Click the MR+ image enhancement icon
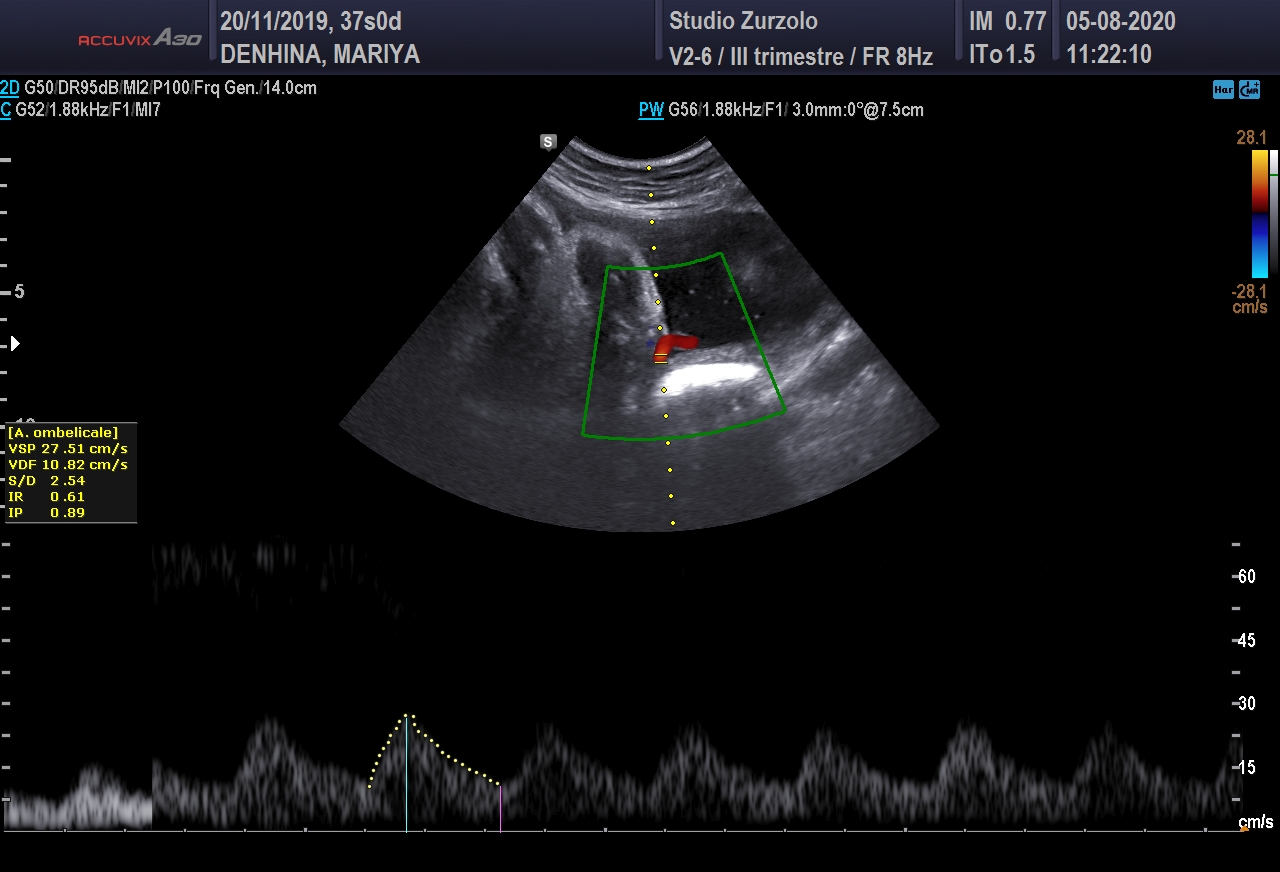Screen dimensions: 1280x872 point(1249,90)
